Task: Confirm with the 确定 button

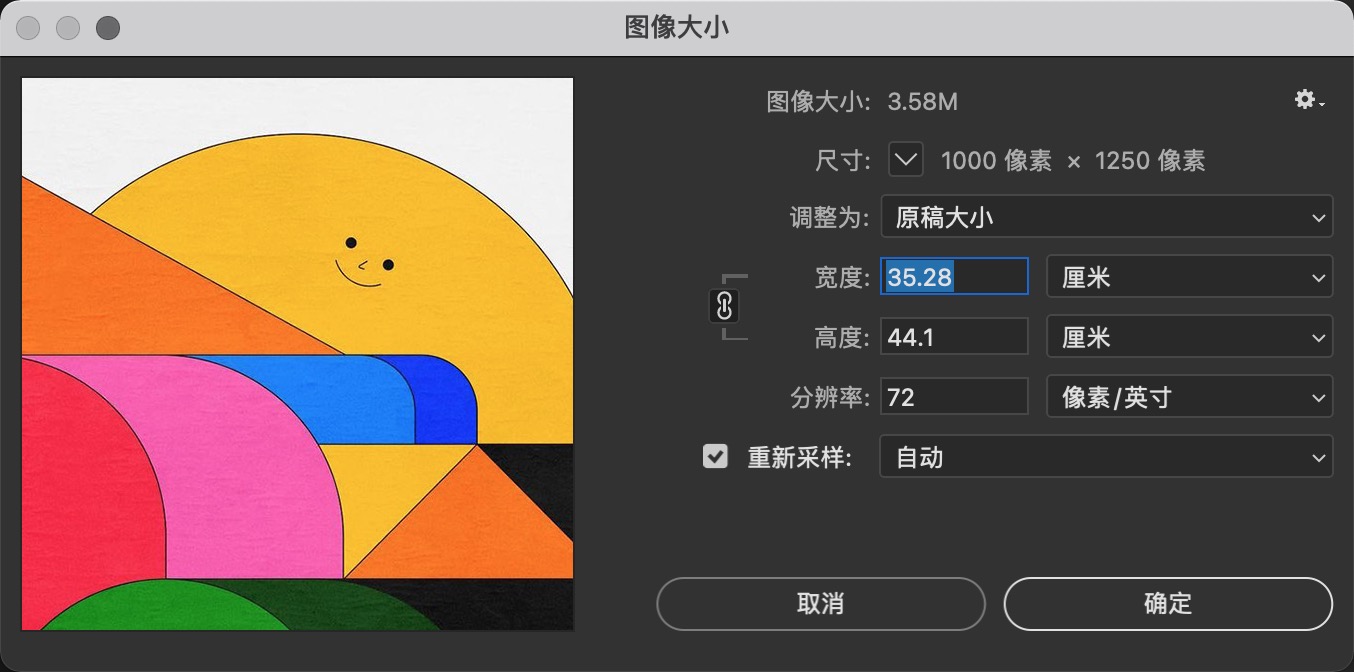Action: [1167, 604]
